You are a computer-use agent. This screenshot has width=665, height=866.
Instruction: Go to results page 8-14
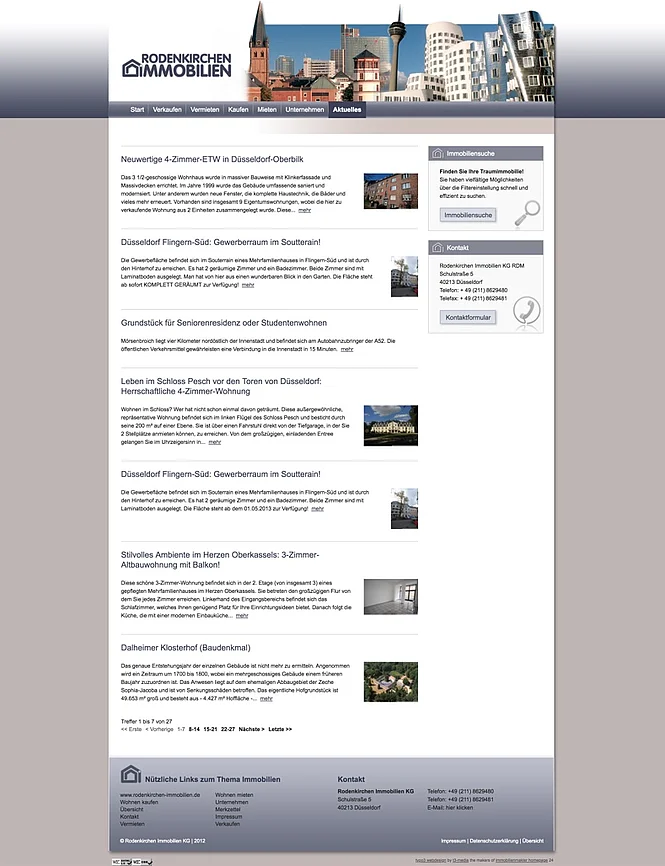194,729
